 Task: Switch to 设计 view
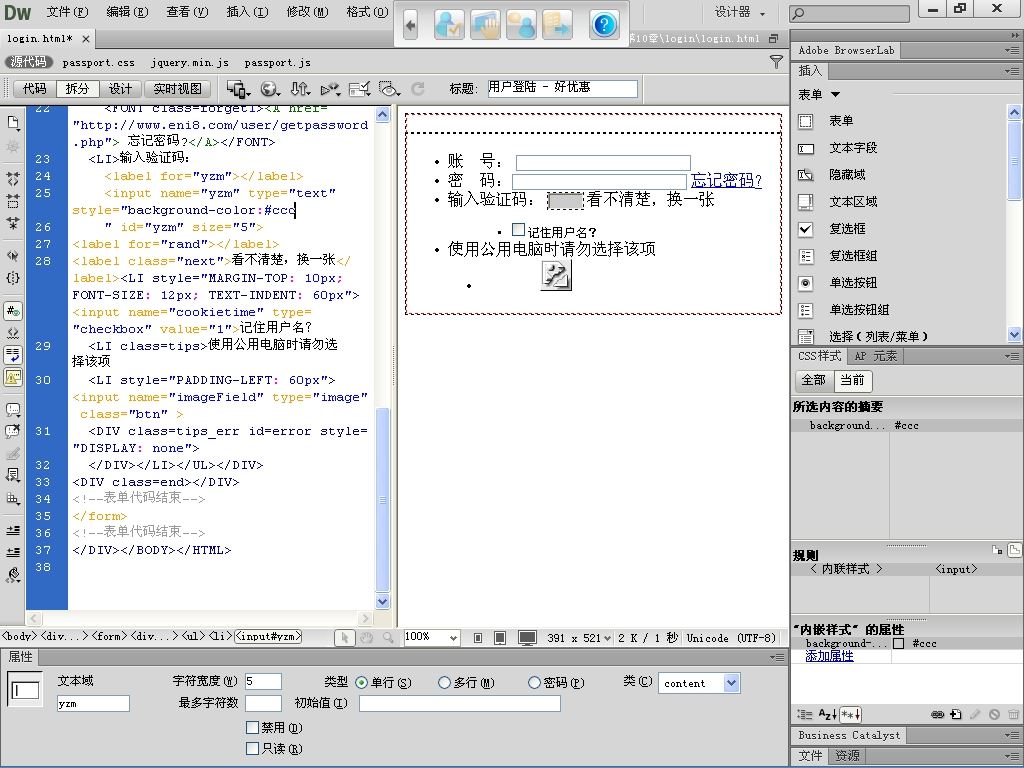coord(120,89)
